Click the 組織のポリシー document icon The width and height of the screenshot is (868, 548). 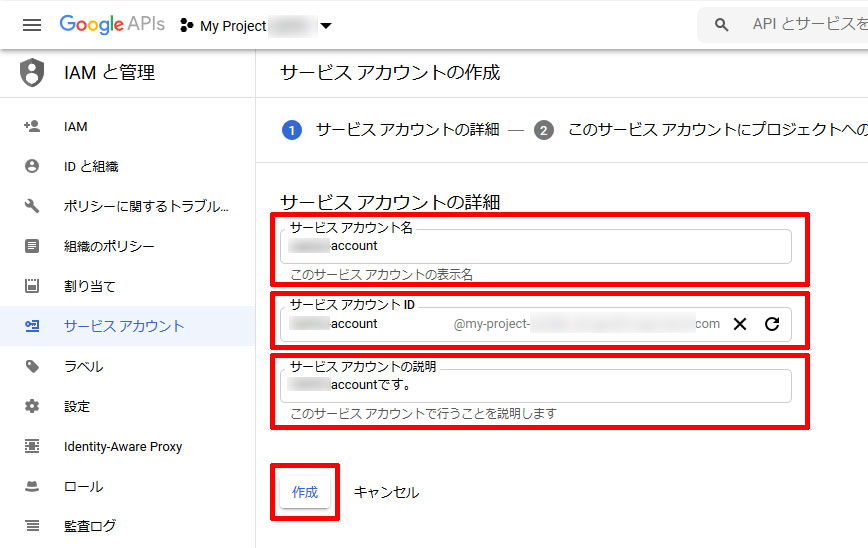tap(32, 246)
